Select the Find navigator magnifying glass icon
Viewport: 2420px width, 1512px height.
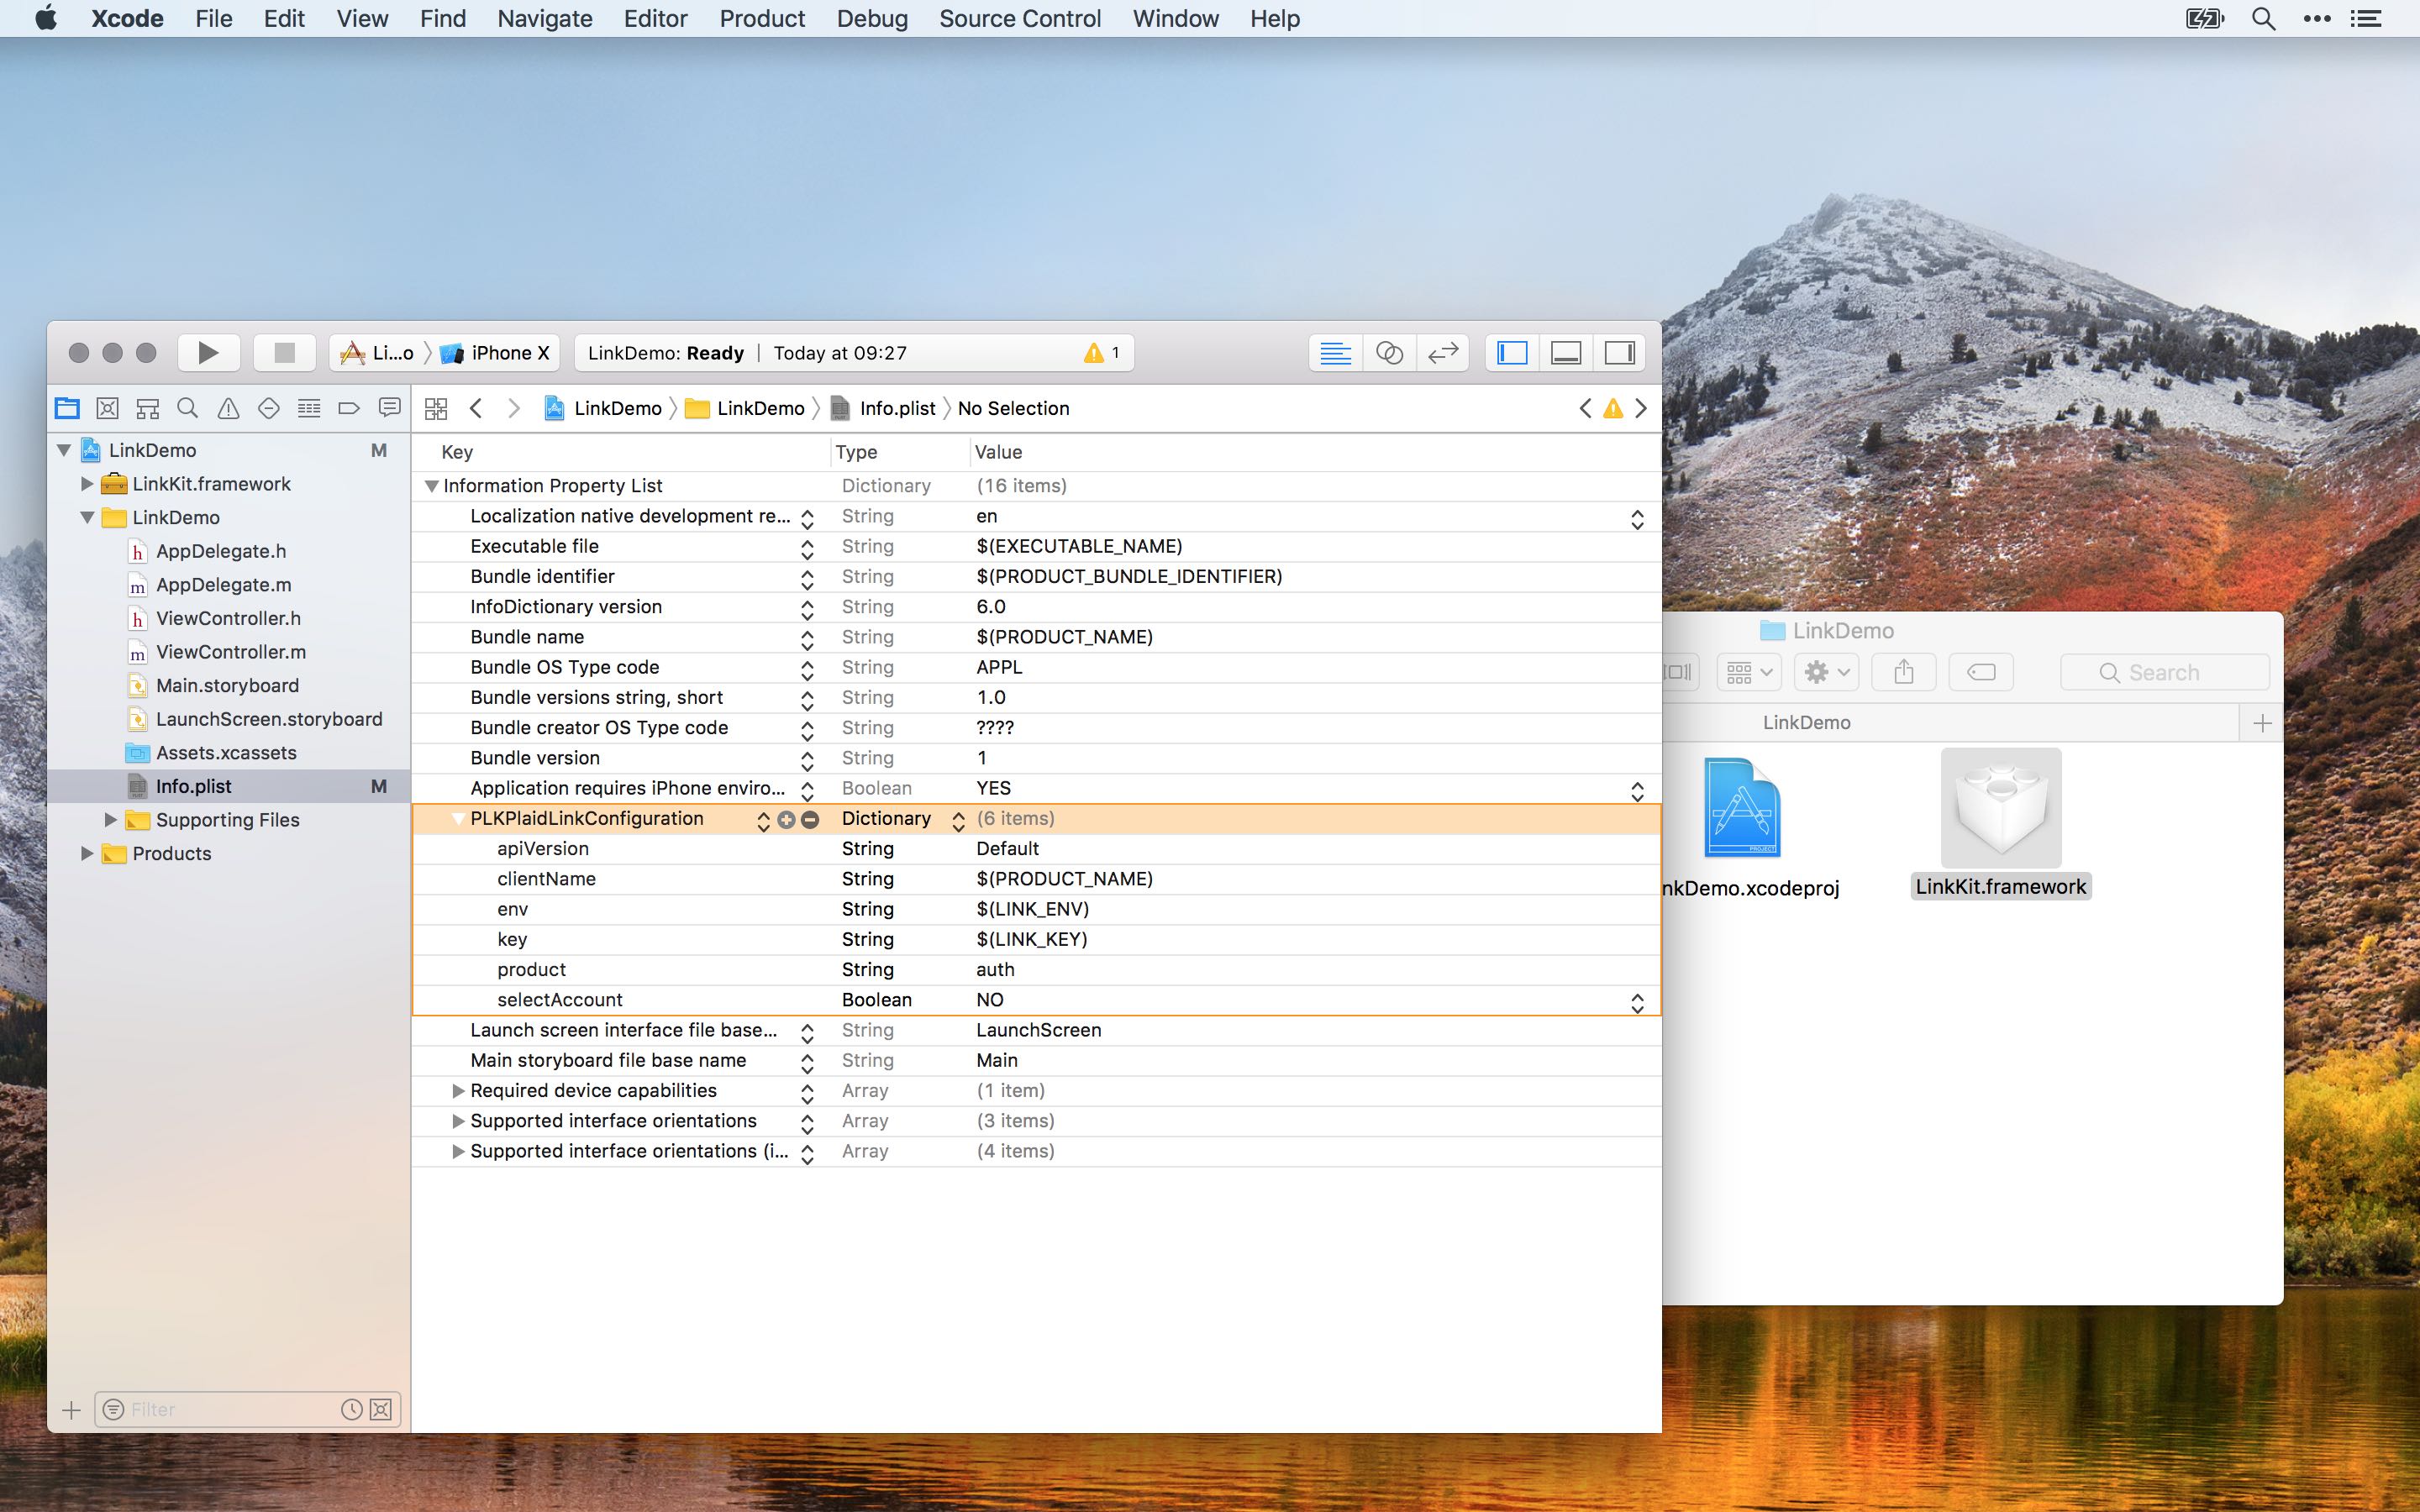(x=187, y=407)
